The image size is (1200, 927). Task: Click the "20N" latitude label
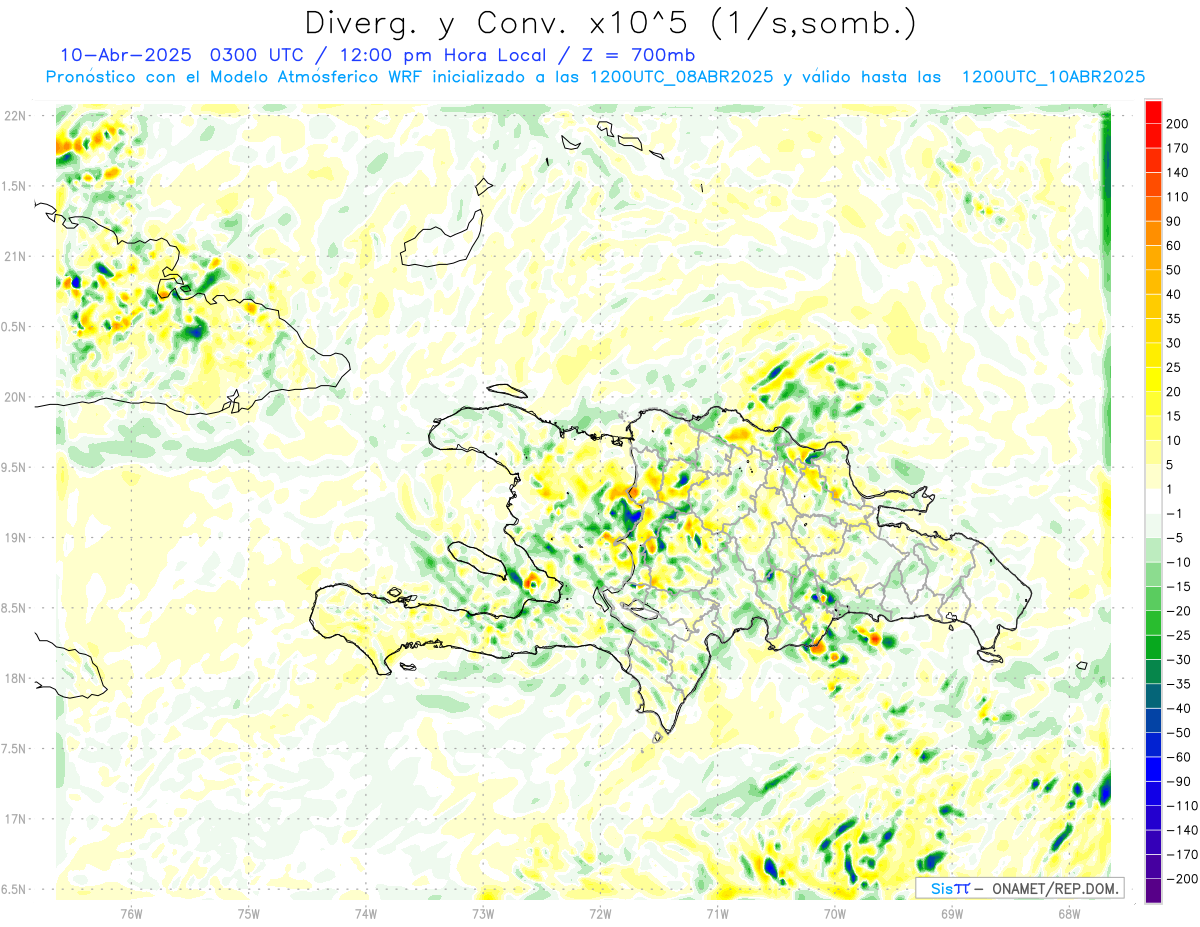coord(14,397)
